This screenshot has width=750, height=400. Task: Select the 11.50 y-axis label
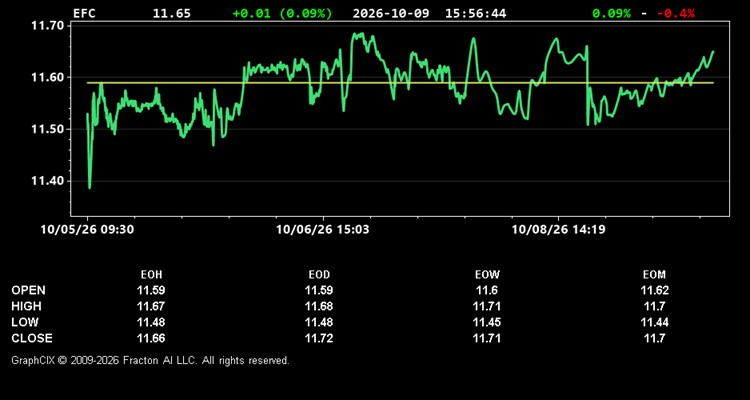click(x=48, y=129)
